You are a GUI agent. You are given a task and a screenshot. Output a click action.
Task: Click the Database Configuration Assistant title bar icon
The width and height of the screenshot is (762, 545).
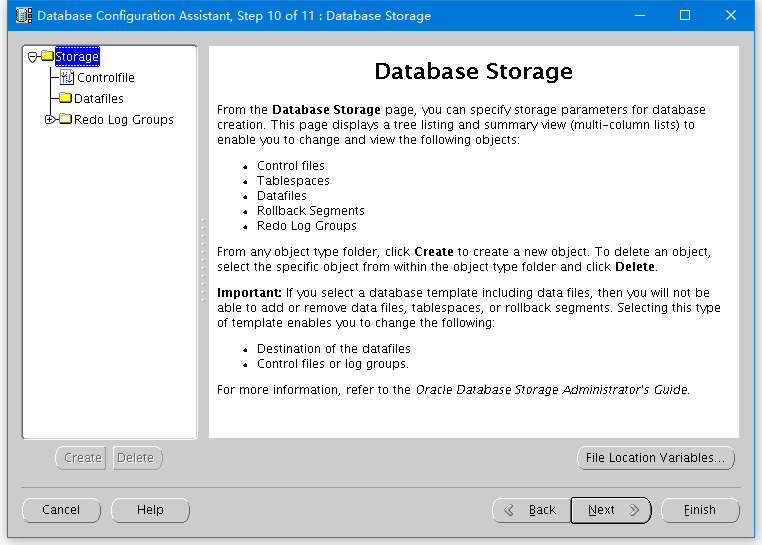[x=24, y=16]
